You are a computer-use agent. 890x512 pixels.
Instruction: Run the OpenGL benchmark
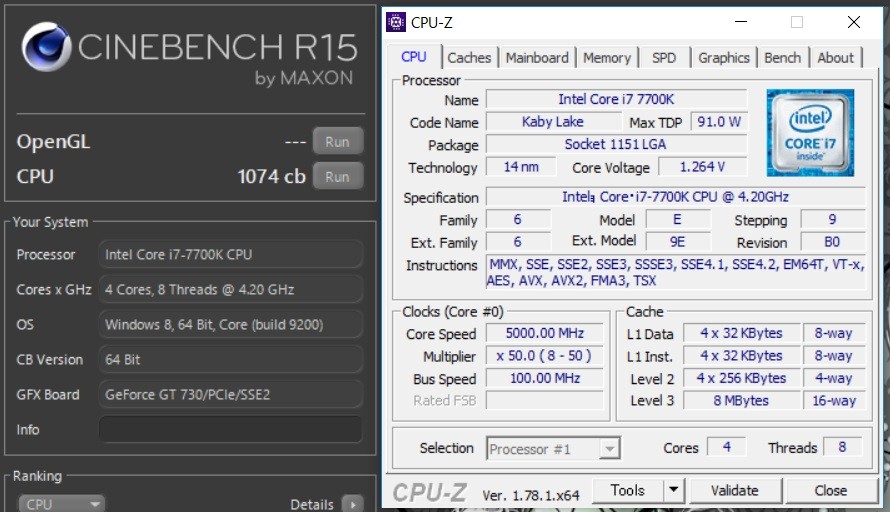click(x=338, y=142)
